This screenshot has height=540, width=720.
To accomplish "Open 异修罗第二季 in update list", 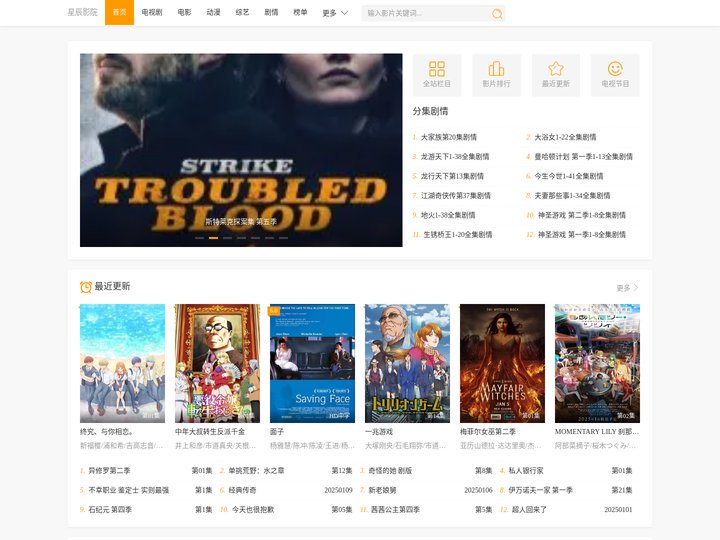I will 109,471.
